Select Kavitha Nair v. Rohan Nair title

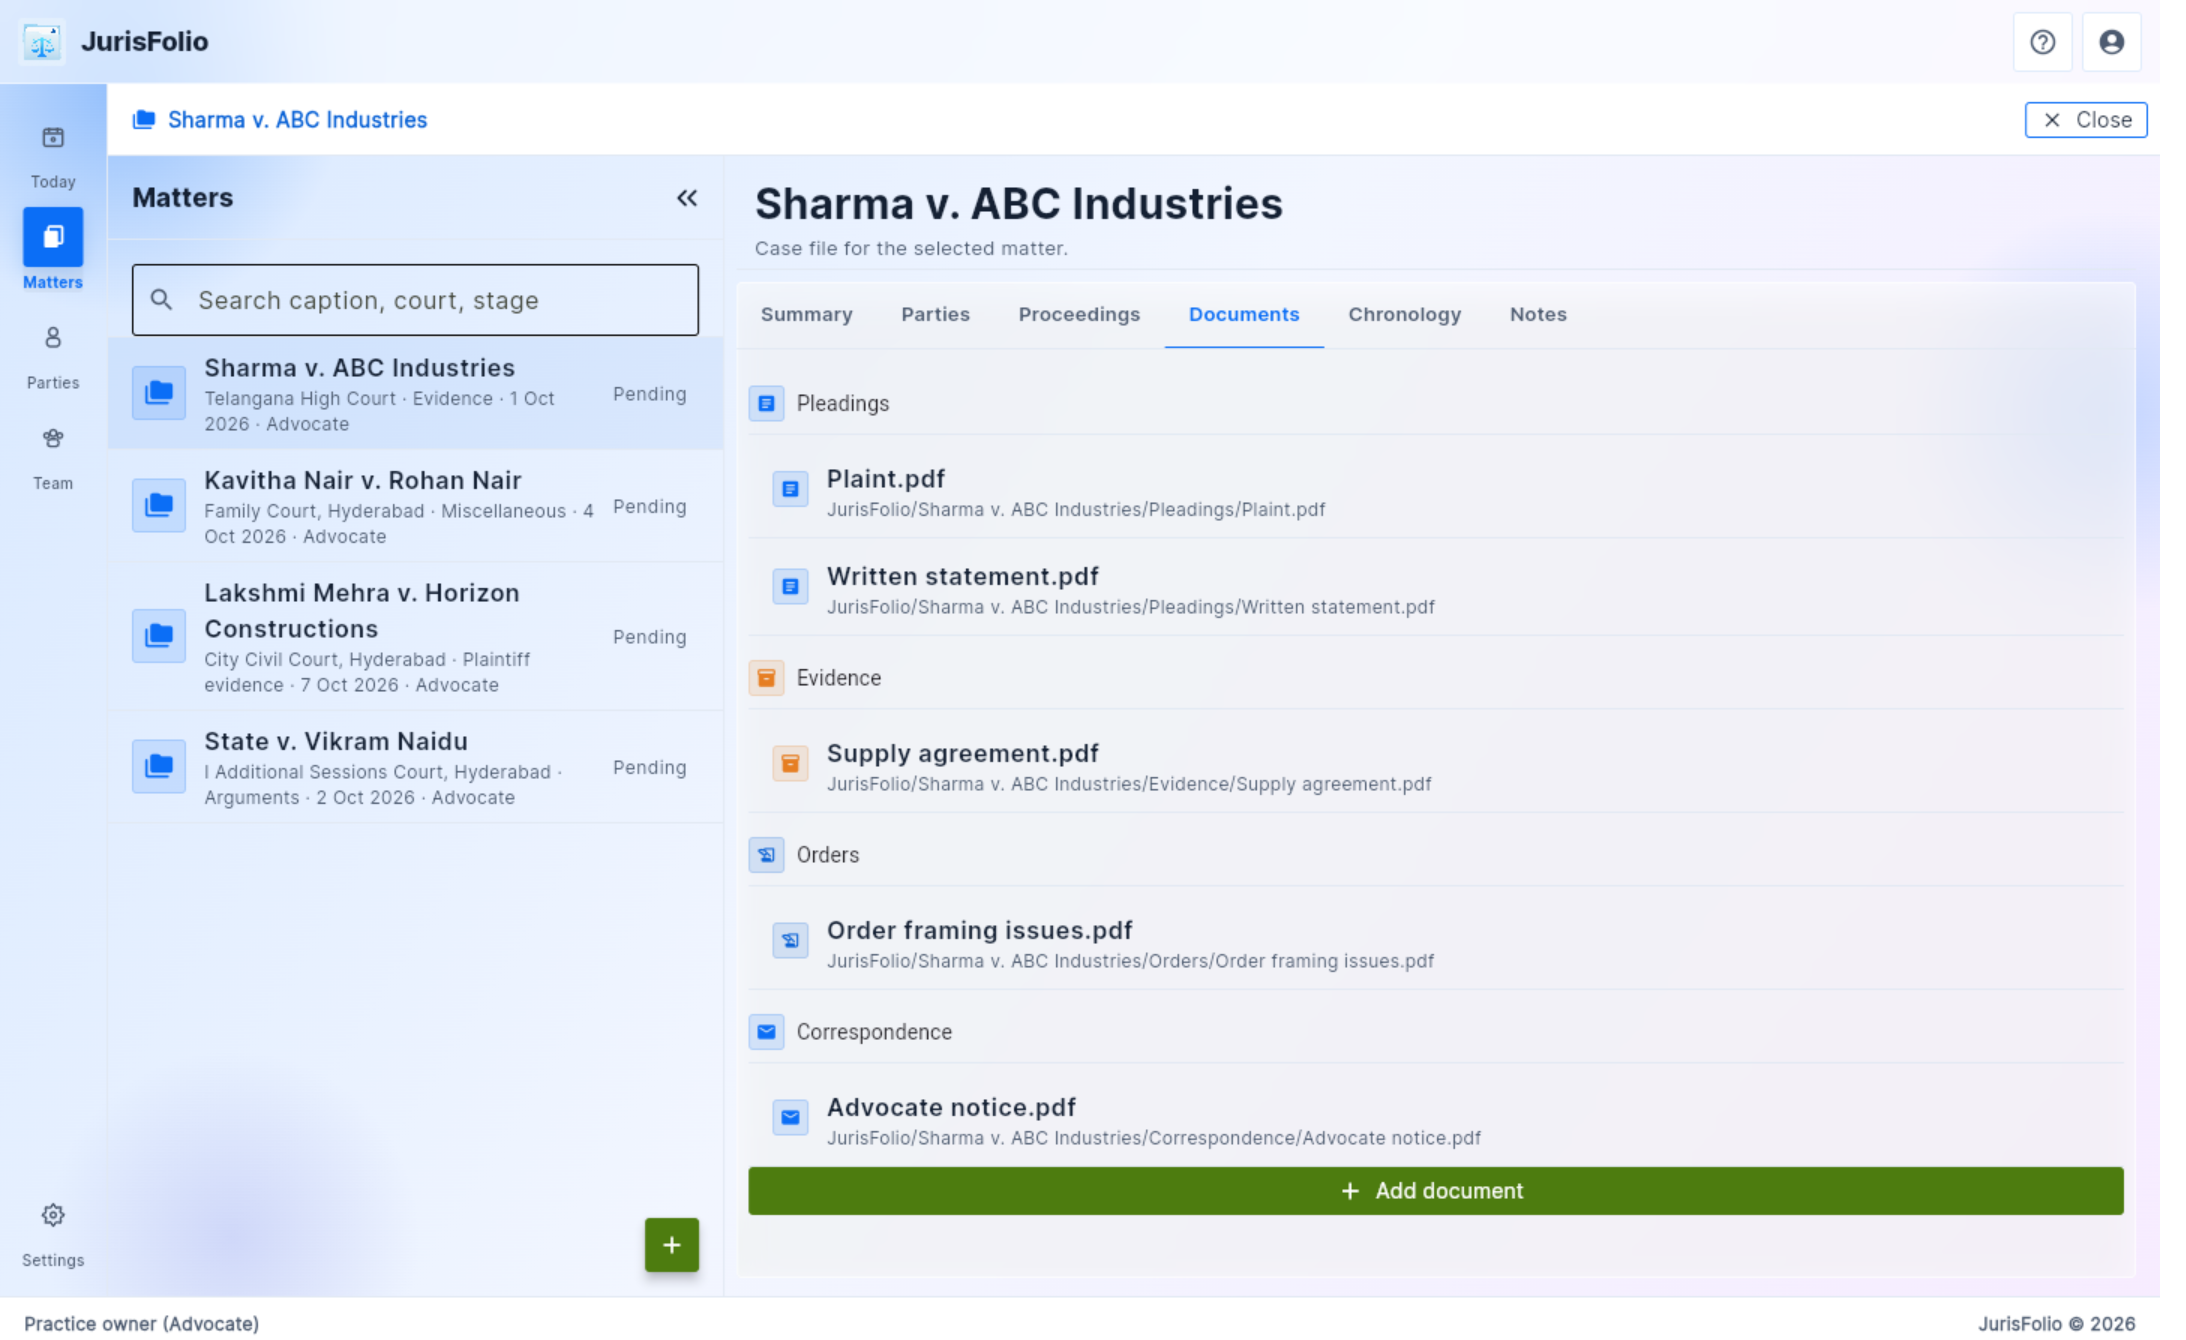pos(362,481)
